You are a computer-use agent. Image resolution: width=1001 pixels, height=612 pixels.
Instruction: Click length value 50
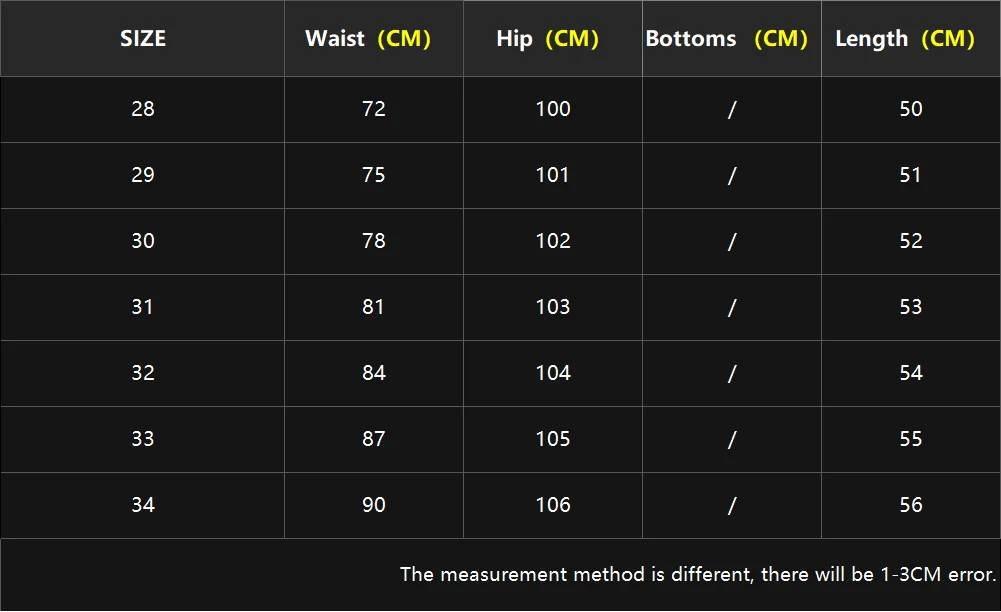click(x=911, y=109)
